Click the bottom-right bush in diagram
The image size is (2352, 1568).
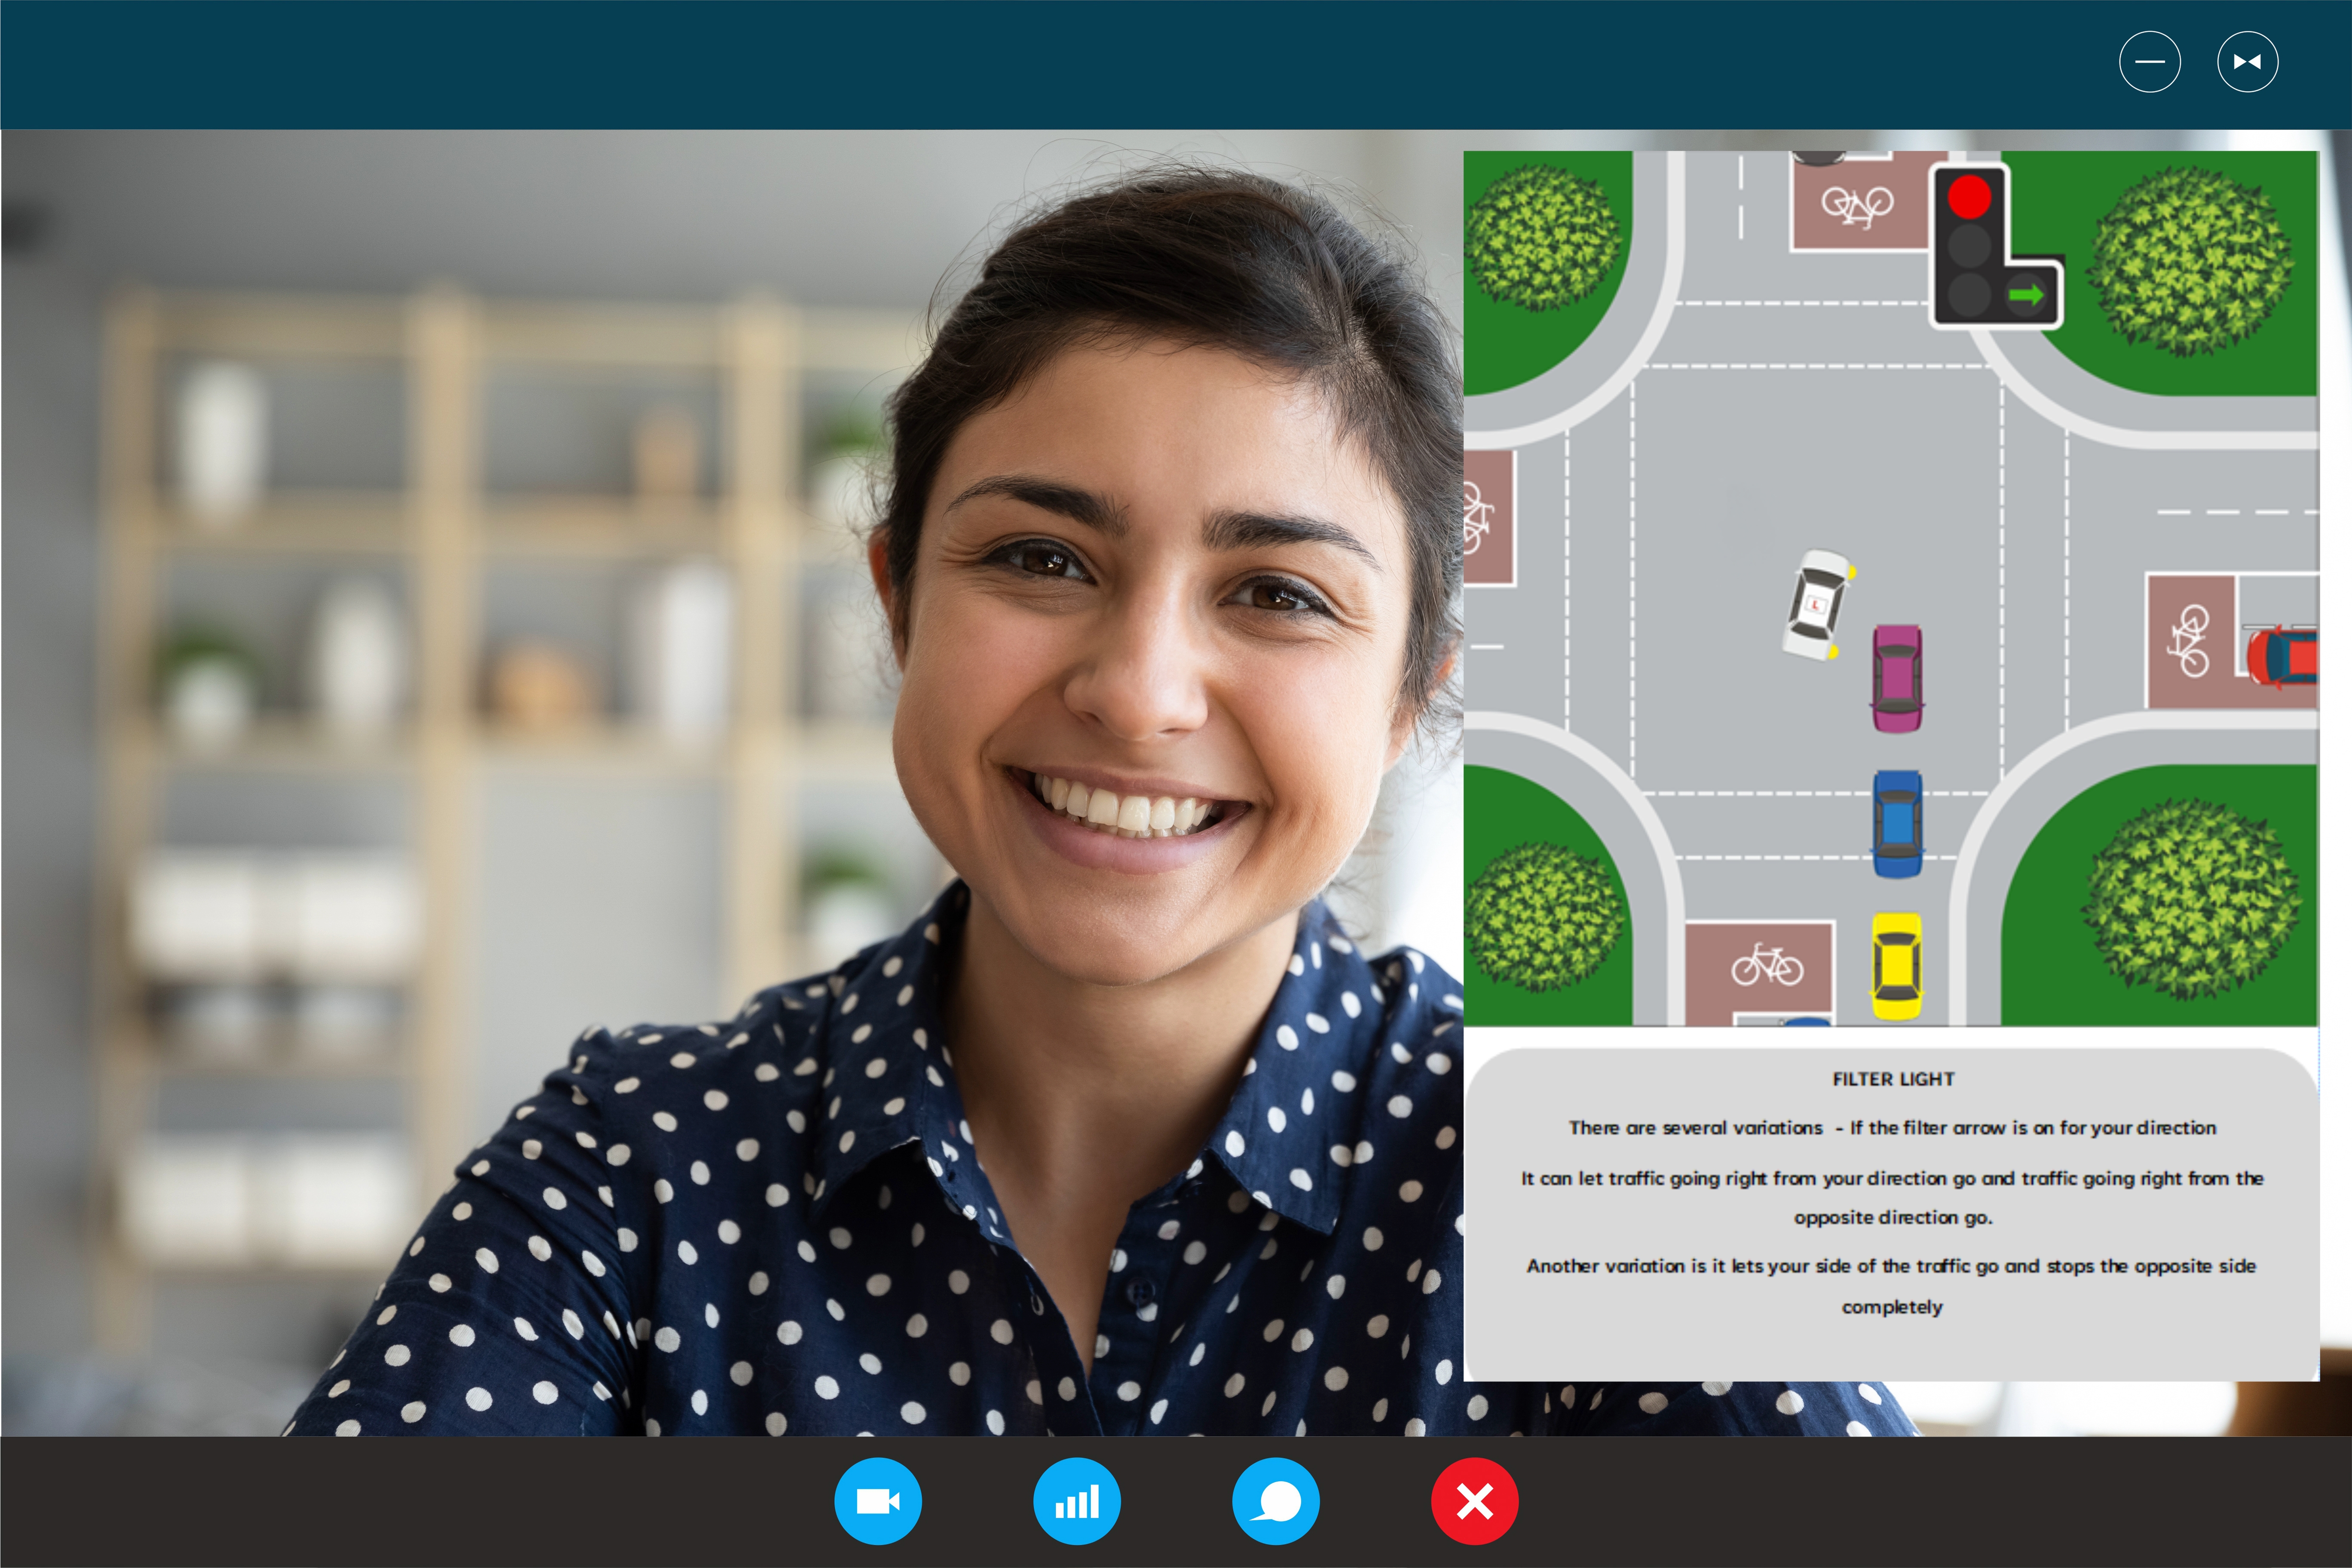(x=2190, y=898)
